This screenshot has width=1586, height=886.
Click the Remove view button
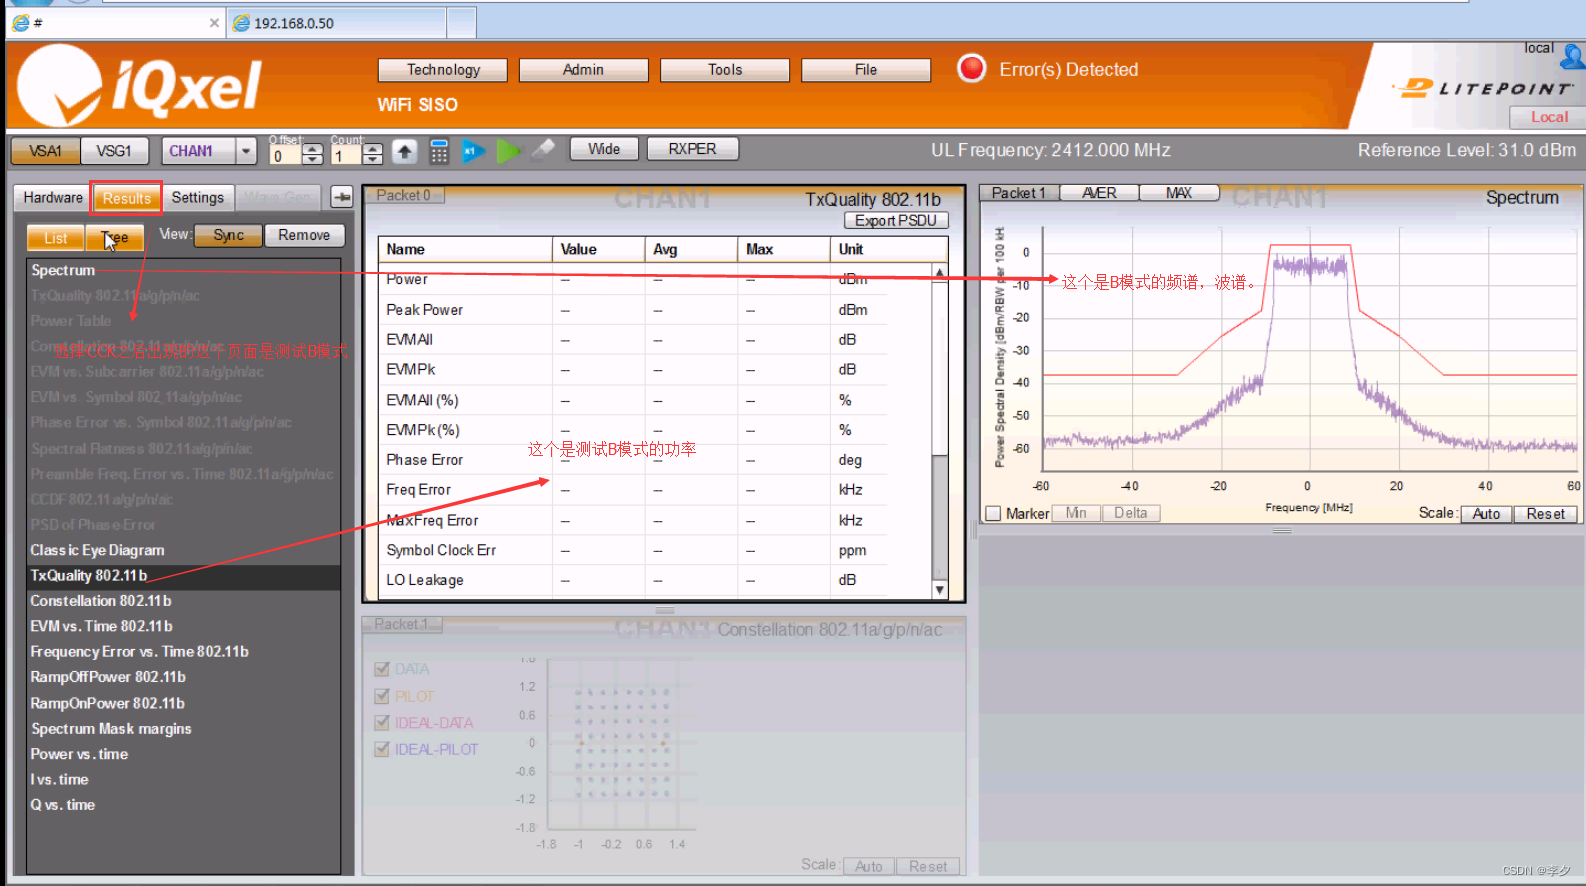(304, 235)
